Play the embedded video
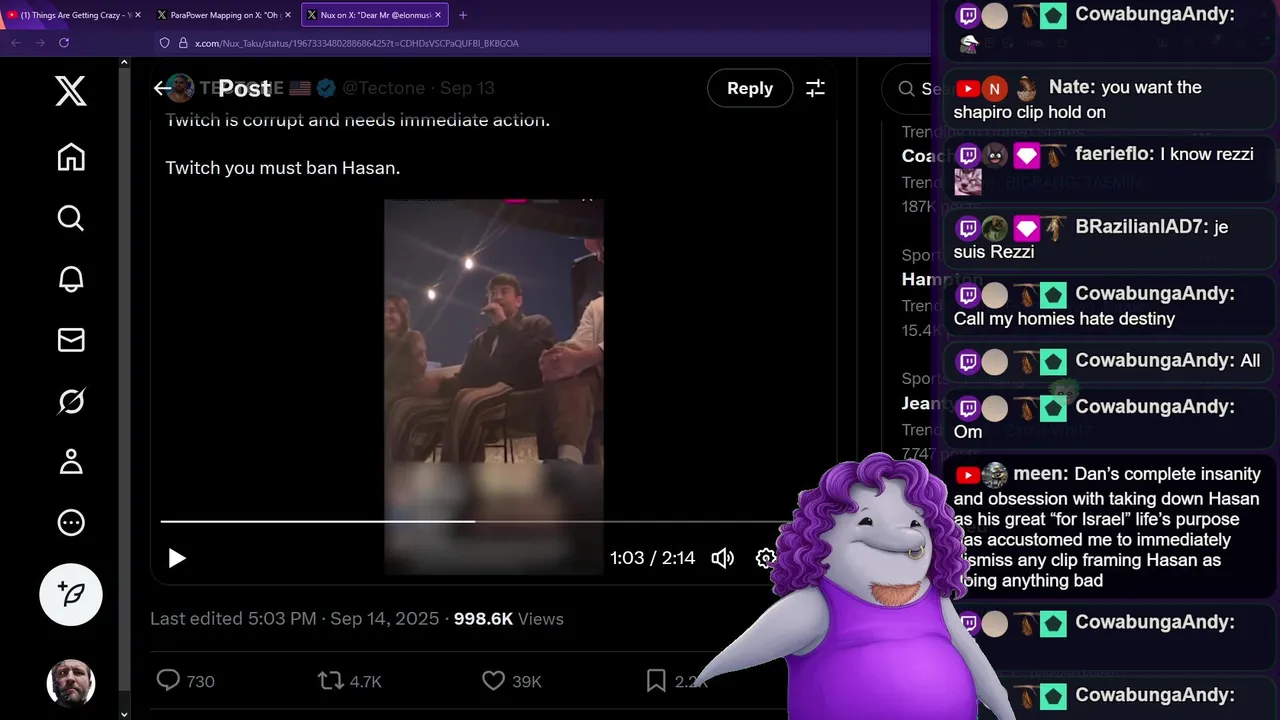The height and width of the screenshot is (720, 1280). pos(176,558)
